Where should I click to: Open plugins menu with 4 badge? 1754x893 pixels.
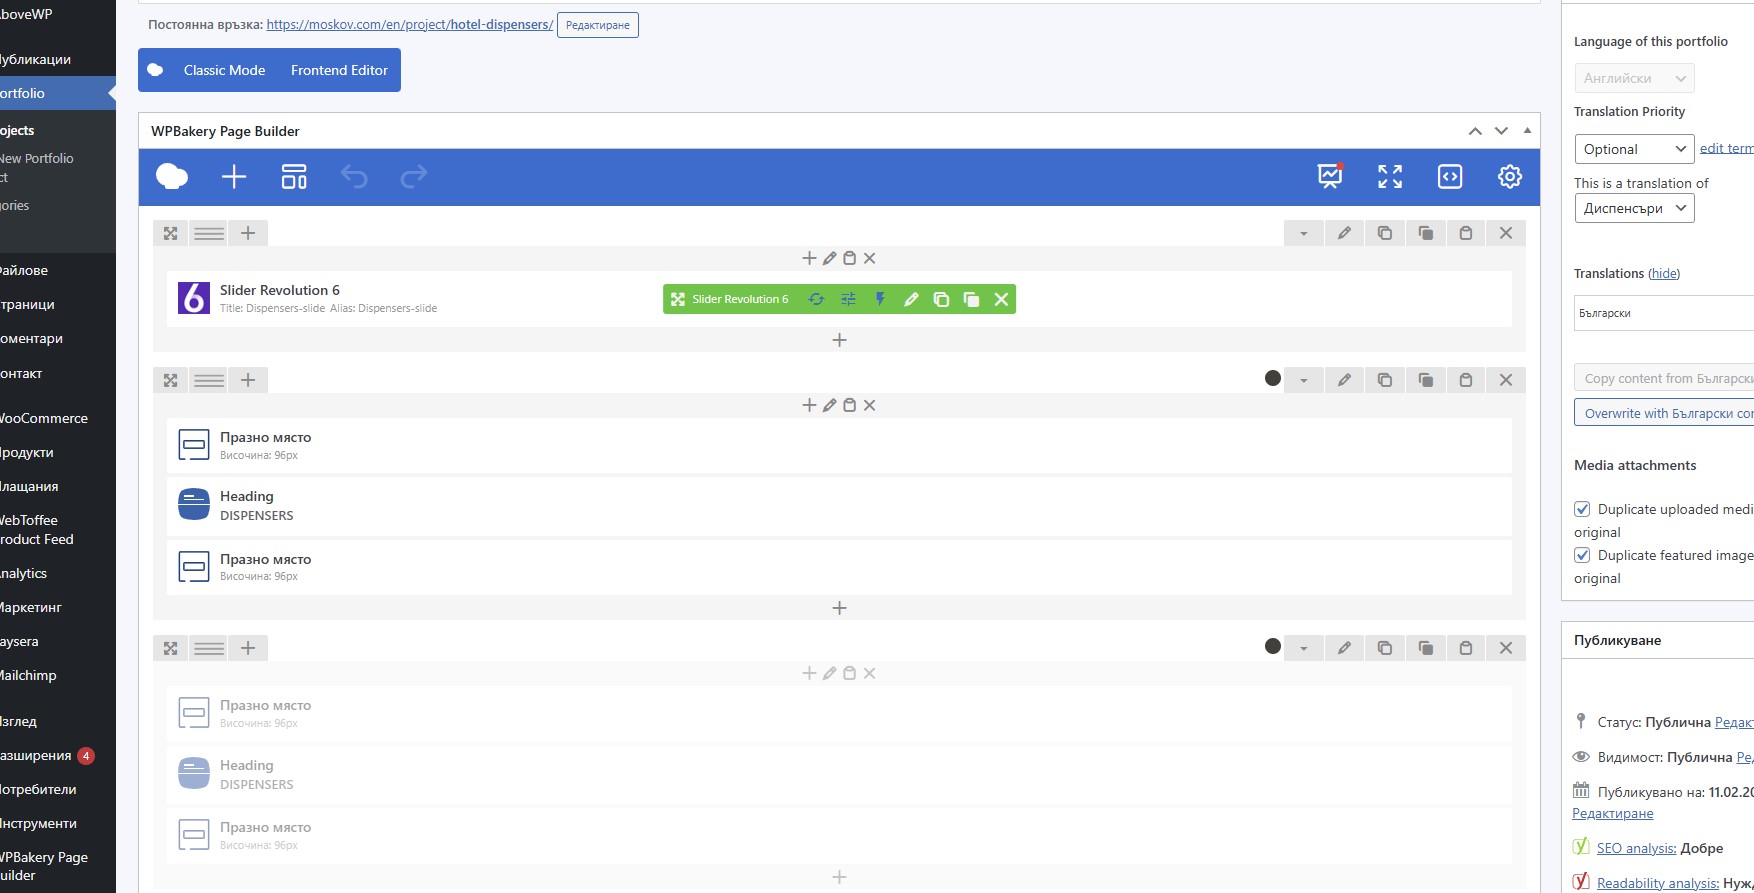(58, 755)
